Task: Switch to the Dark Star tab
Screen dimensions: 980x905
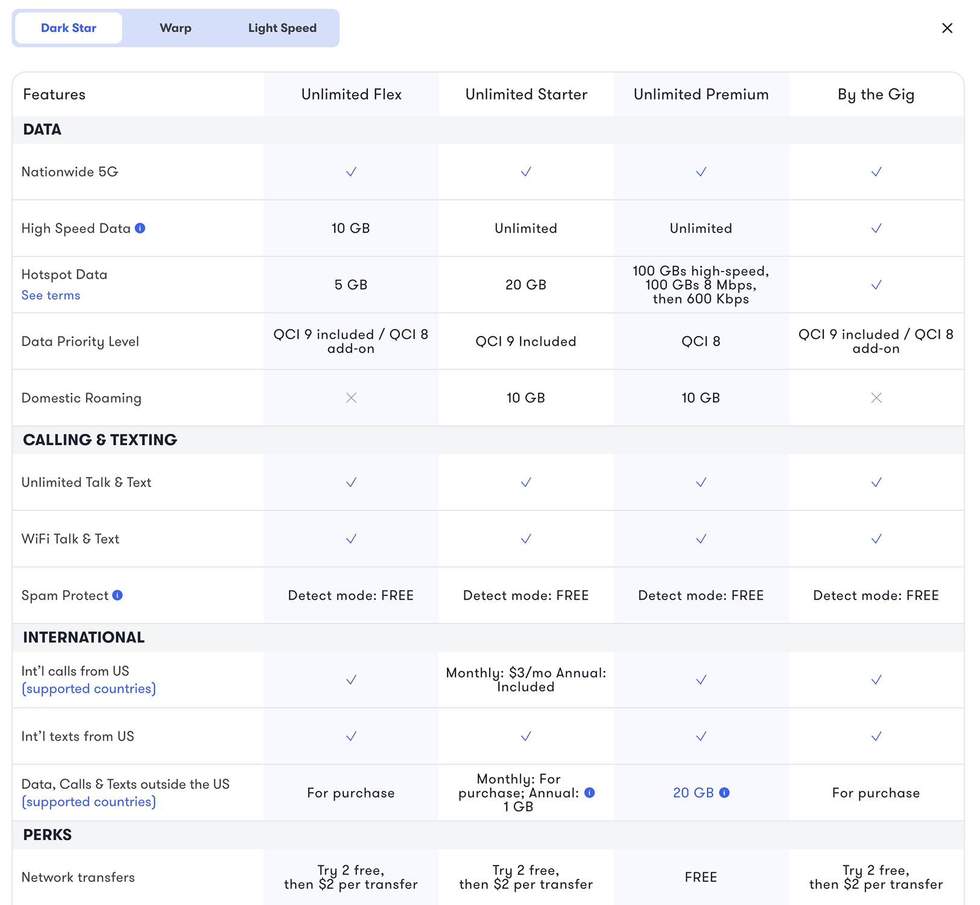Action: pyautogui.click(x=68, y=28)
